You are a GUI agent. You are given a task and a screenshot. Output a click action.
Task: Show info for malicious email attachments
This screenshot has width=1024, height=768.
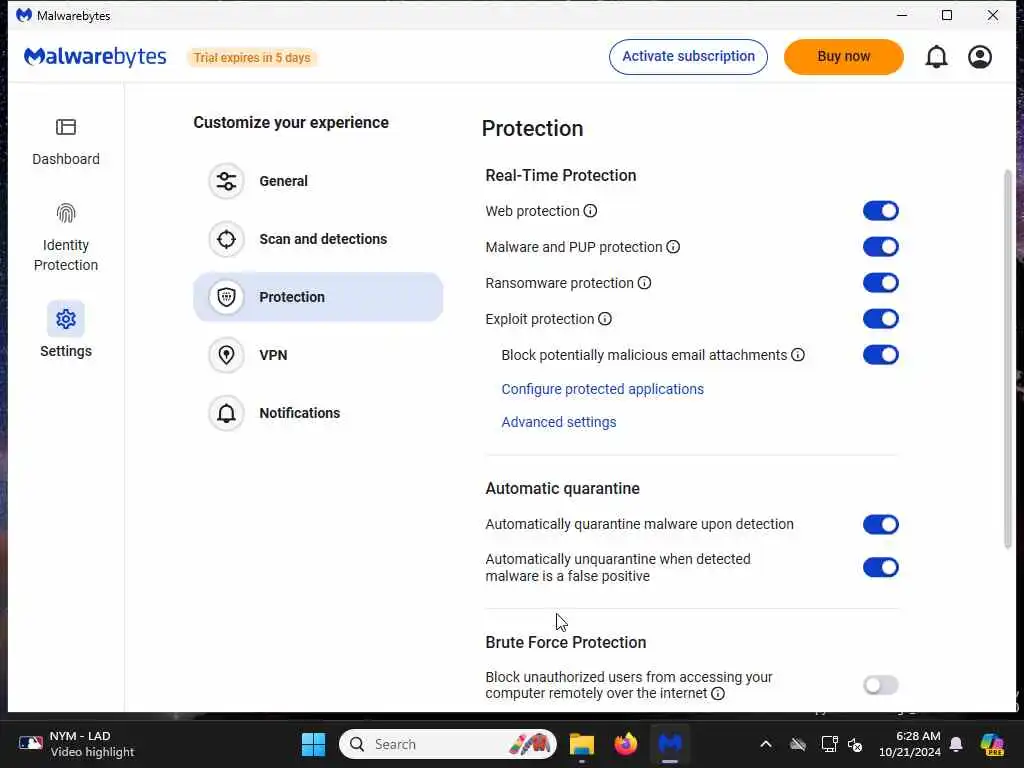[x=798, y=355]
